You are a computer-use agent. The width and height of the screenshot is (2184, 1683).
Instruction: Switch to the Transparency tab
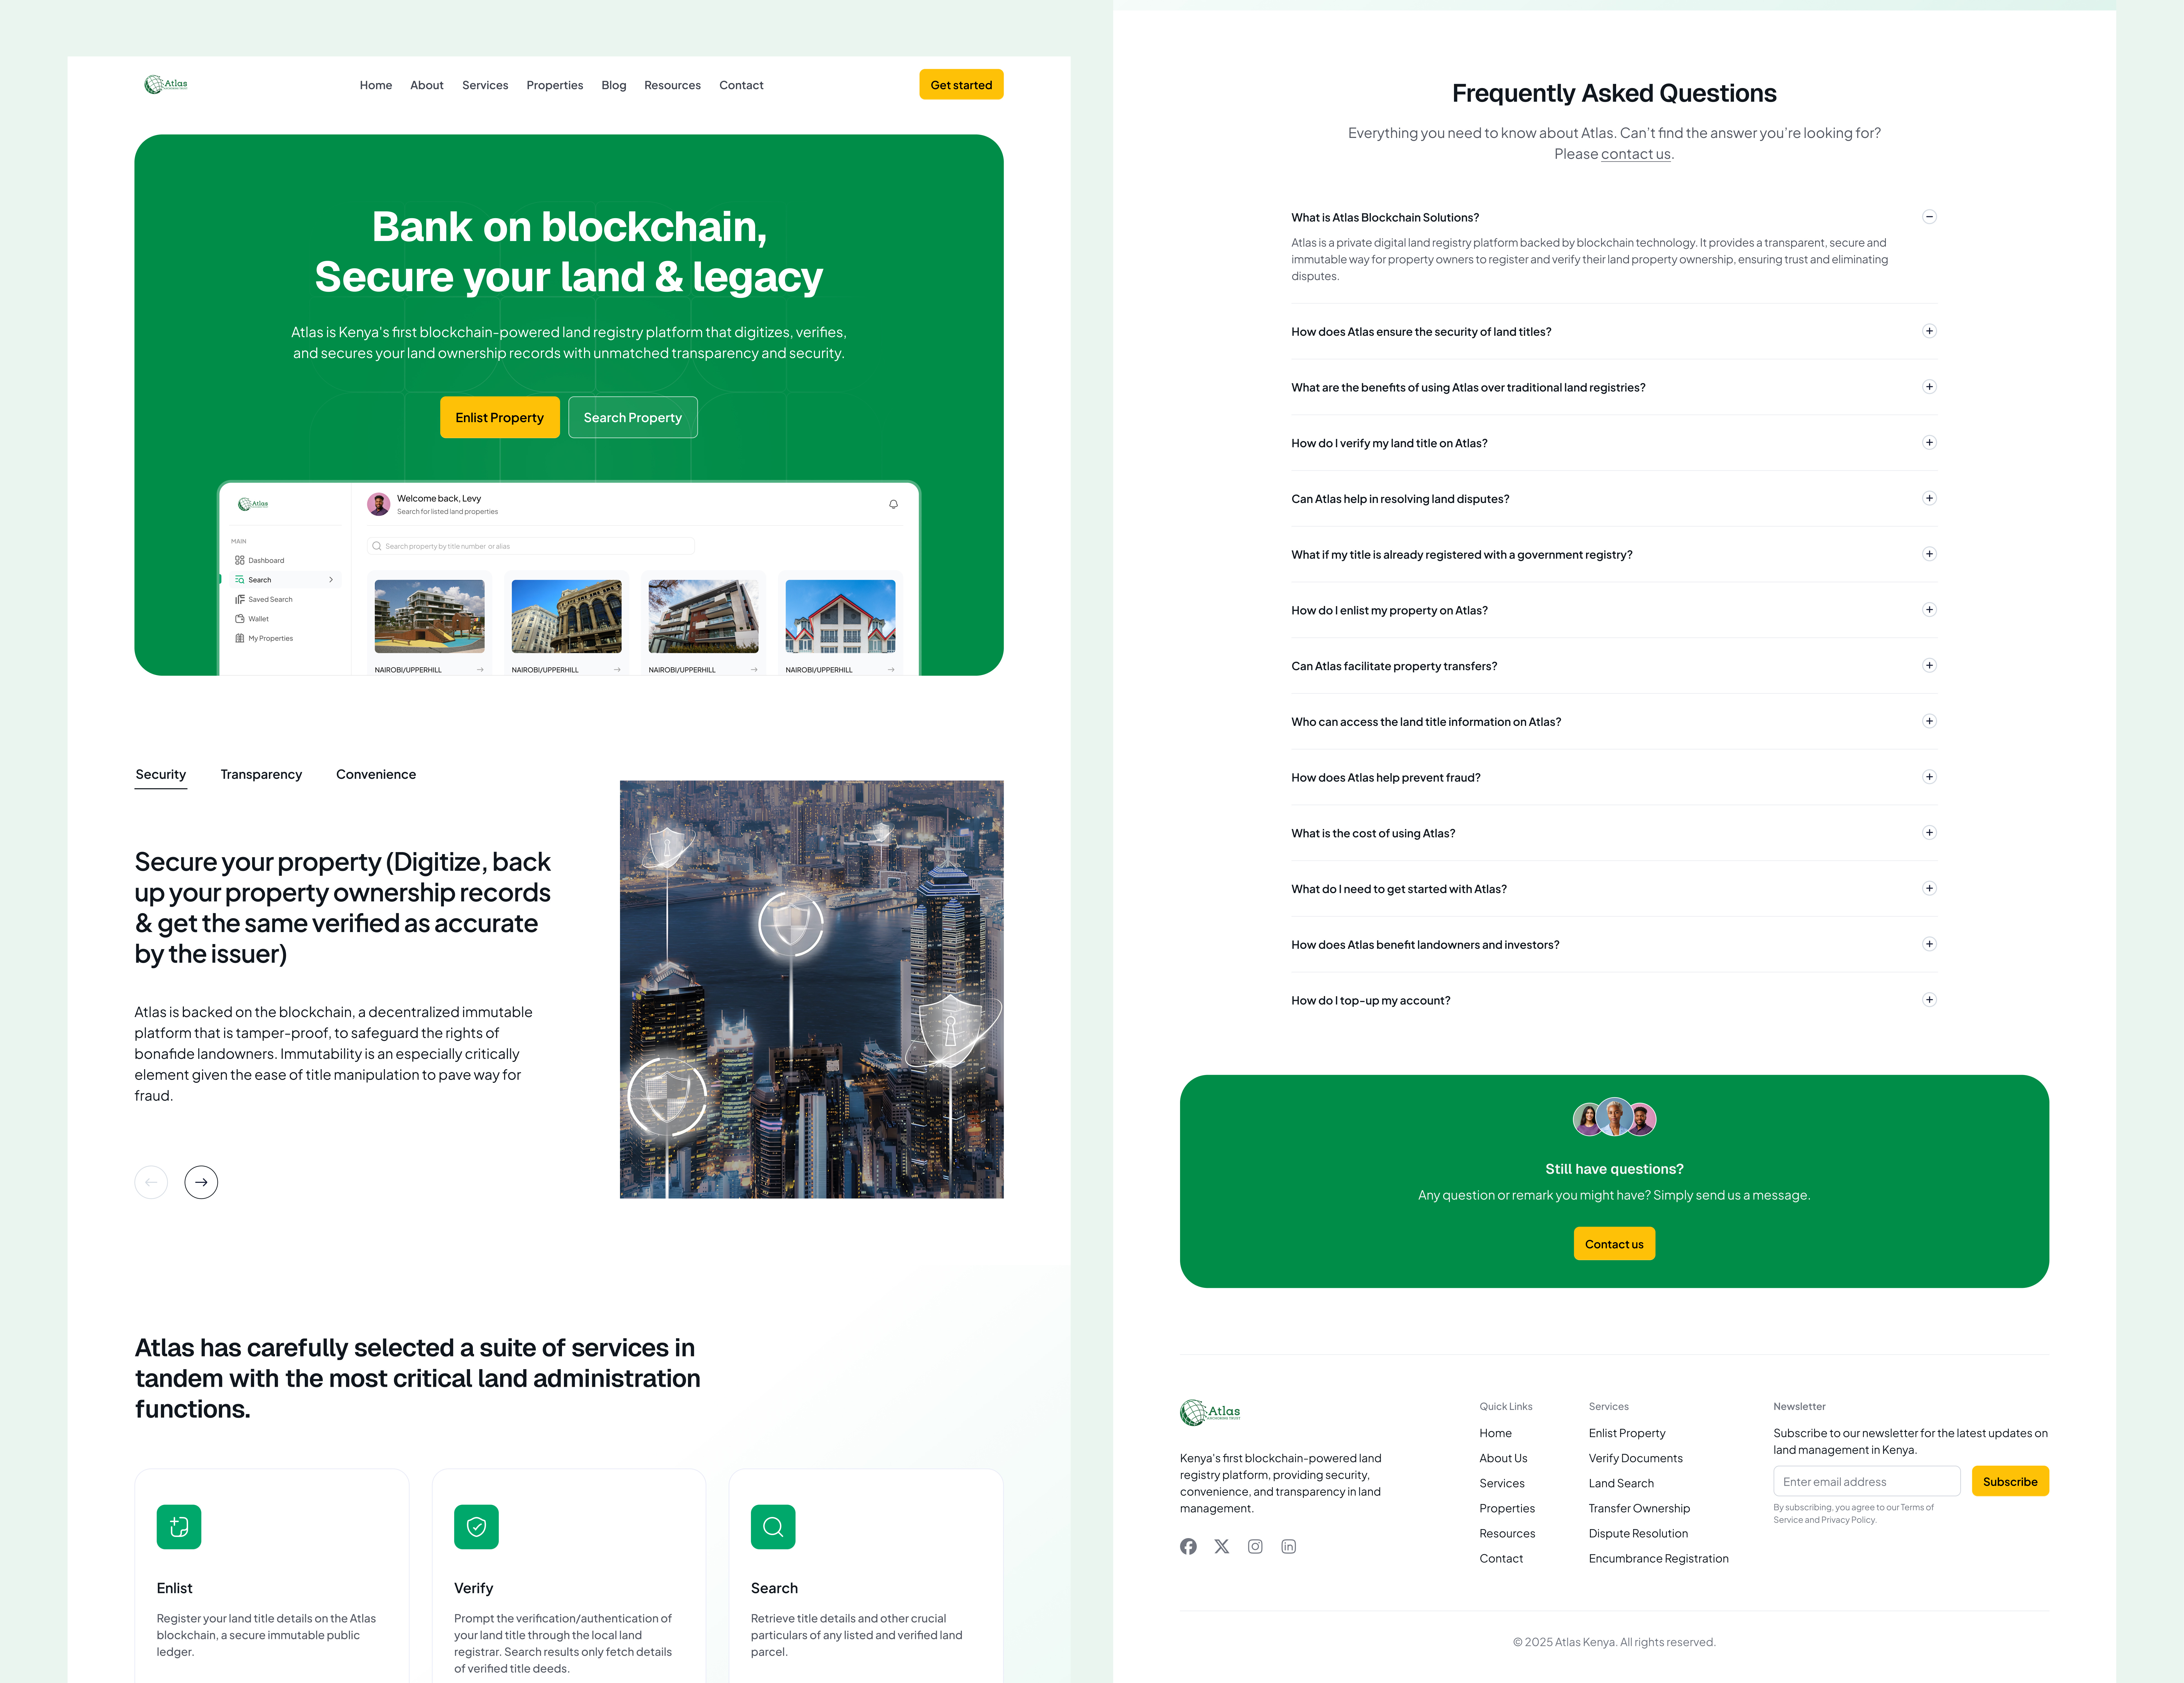pos(261,774)
